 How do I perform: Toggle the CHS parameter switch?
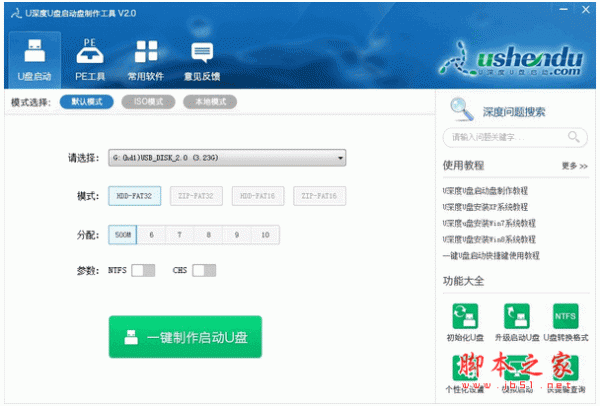204,271
